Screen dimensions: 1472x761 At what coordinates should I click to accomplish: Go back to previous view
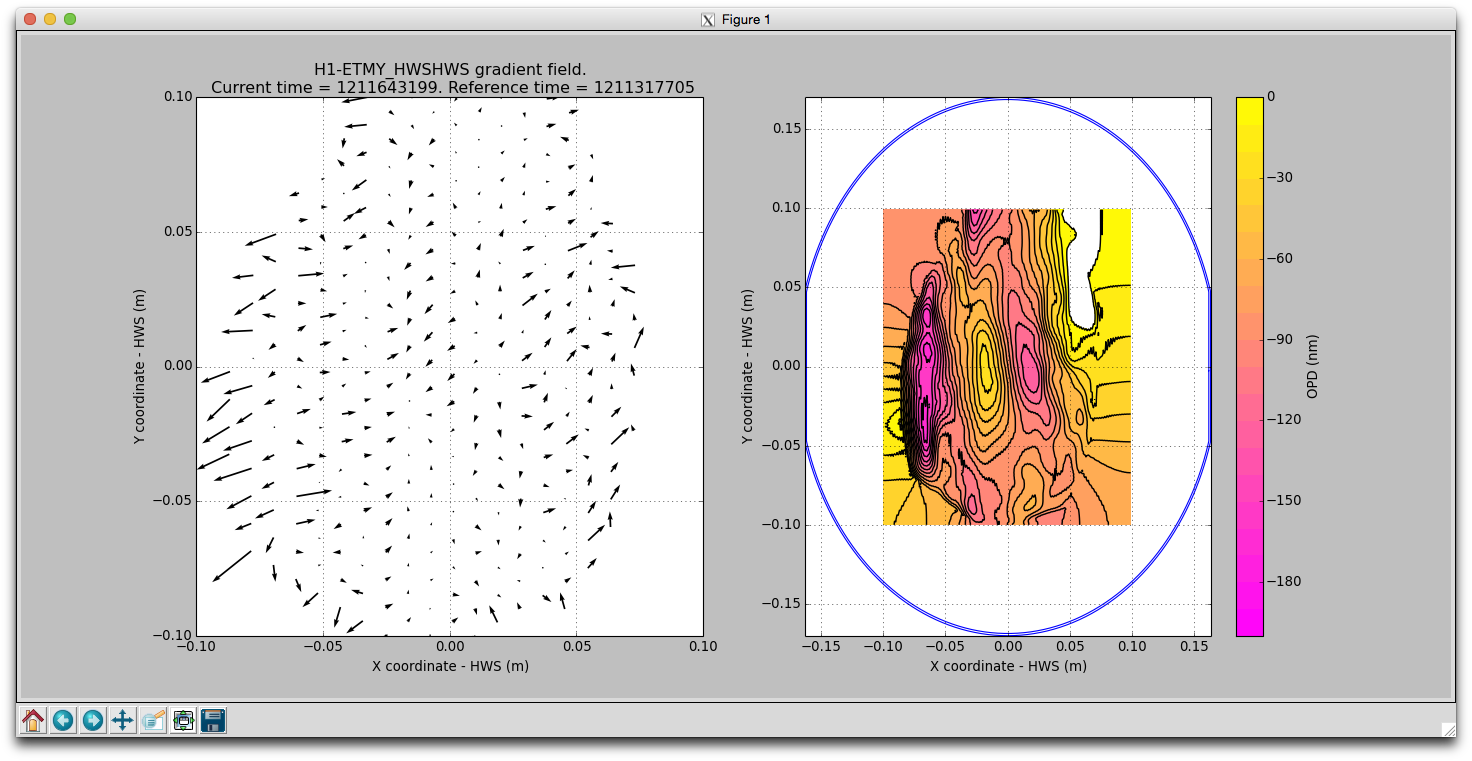point(63,720)
